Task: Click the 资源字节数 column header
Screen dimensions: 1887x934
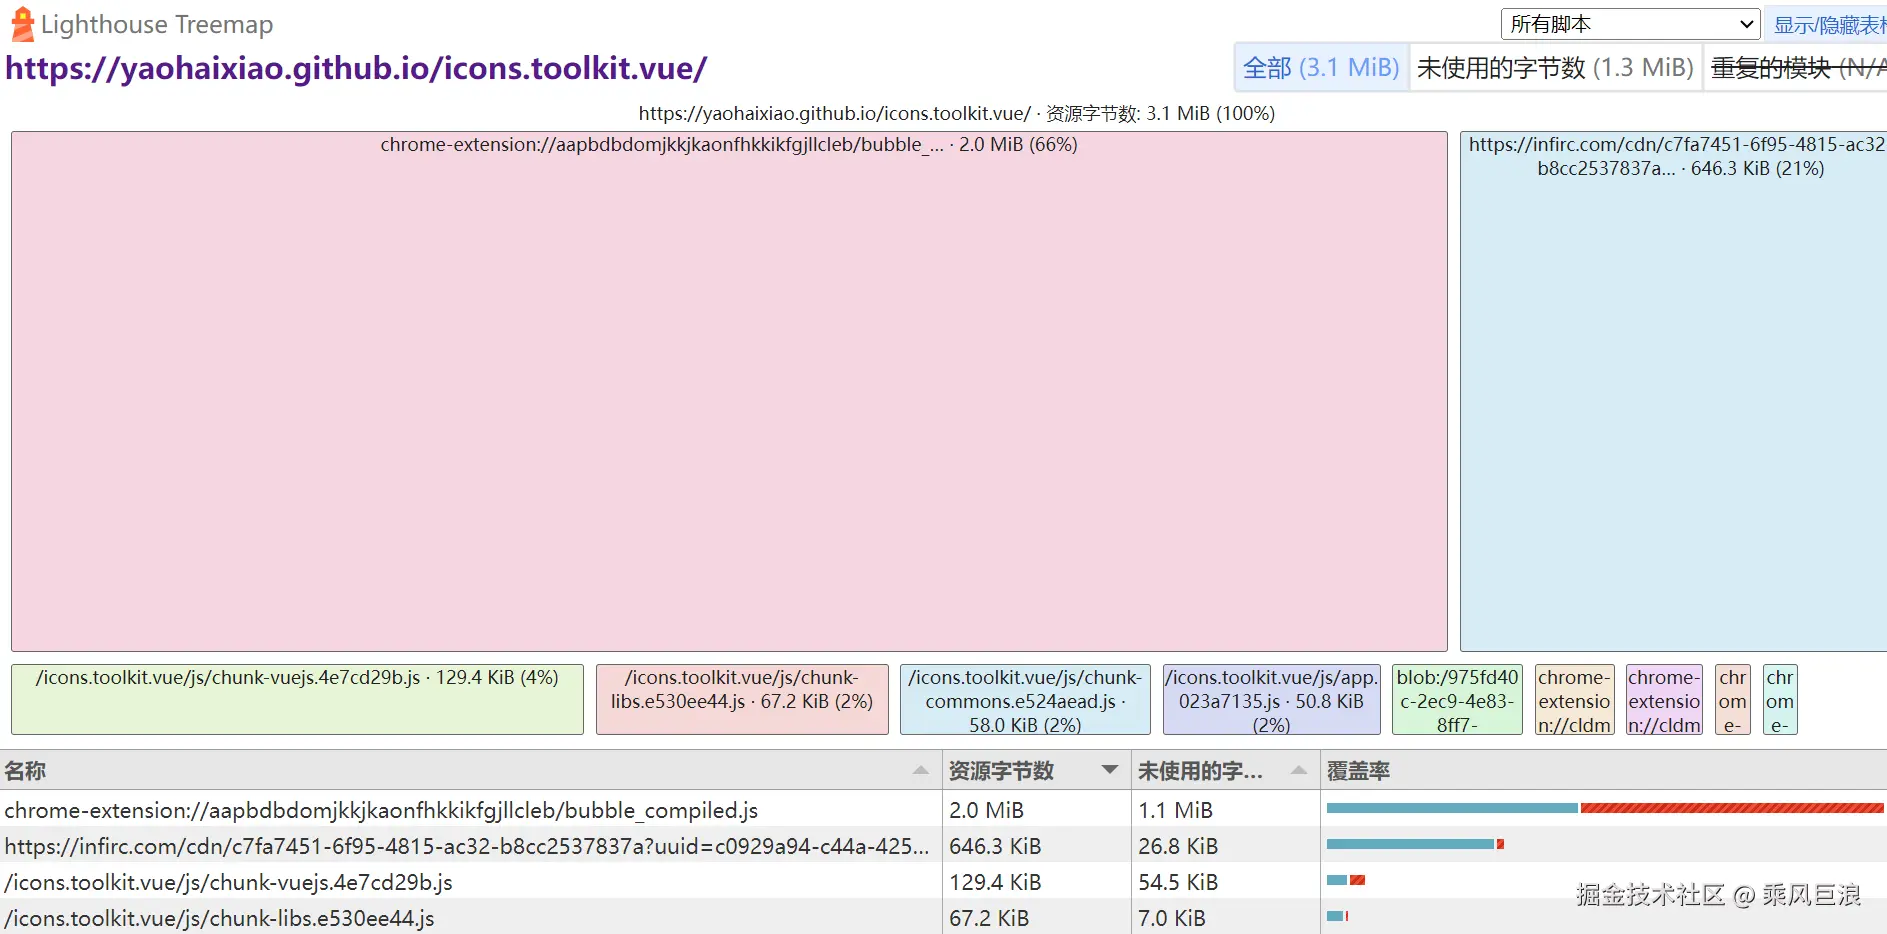Action: pos(1036,770)
